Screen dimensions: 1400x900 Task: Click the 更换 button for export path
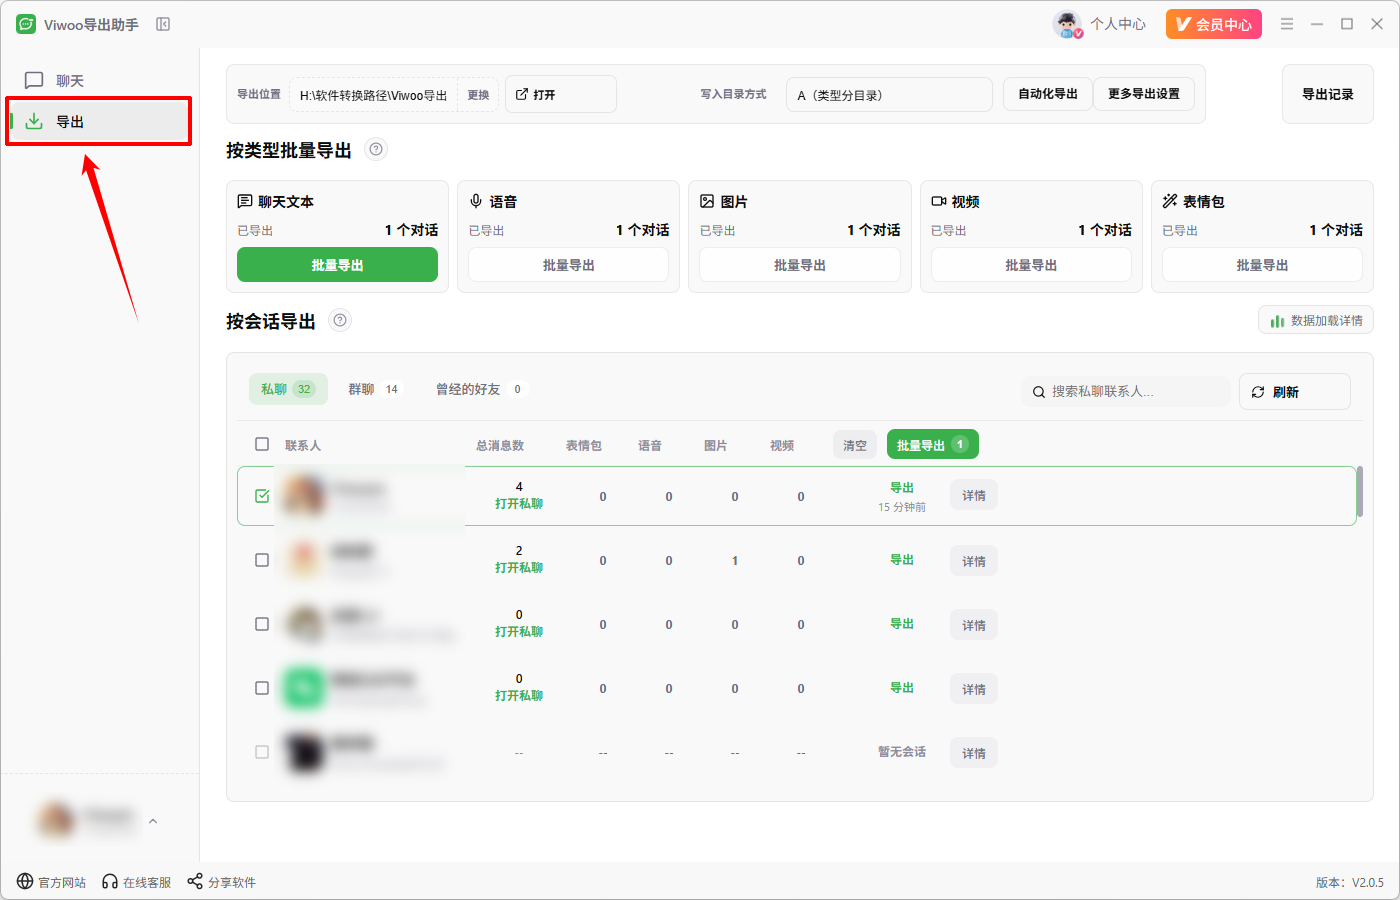point(478,95)
